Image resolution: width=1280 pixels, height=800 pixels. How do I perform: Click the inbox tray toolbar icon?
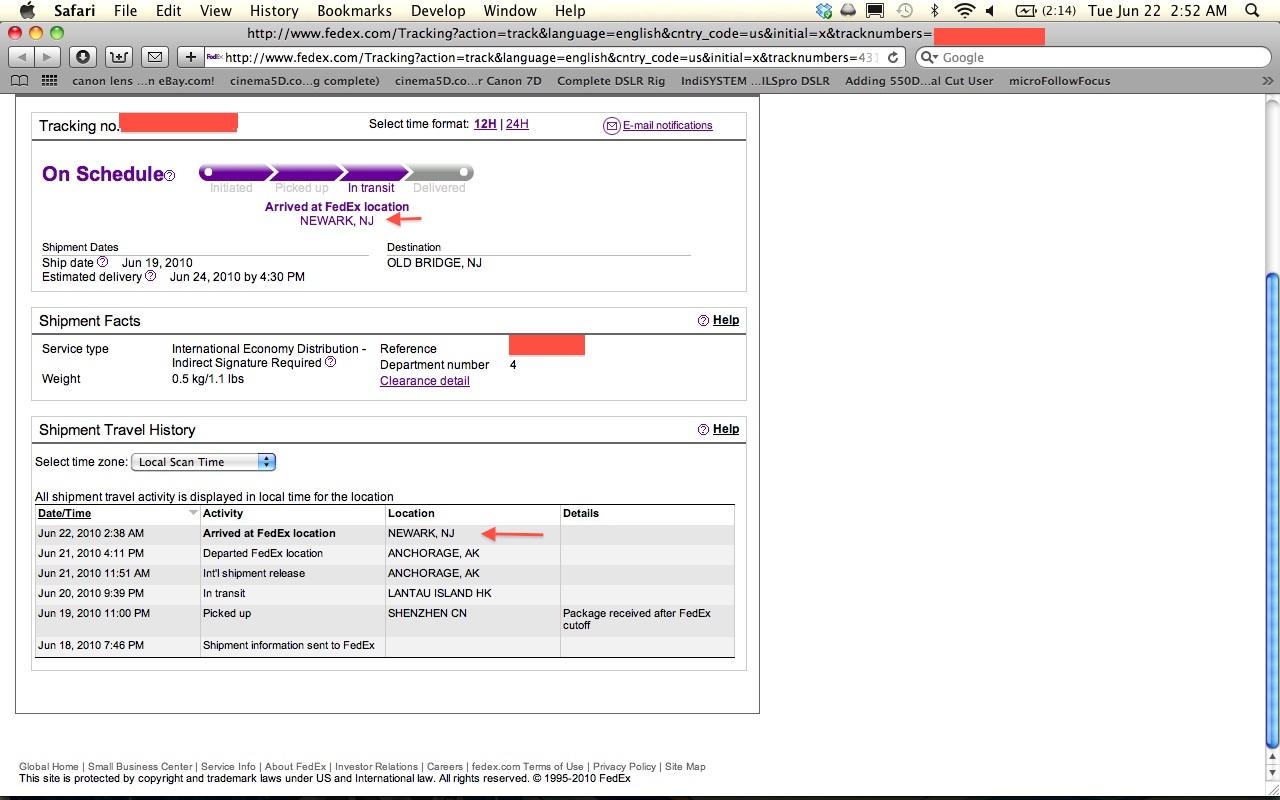coord(118,57)
